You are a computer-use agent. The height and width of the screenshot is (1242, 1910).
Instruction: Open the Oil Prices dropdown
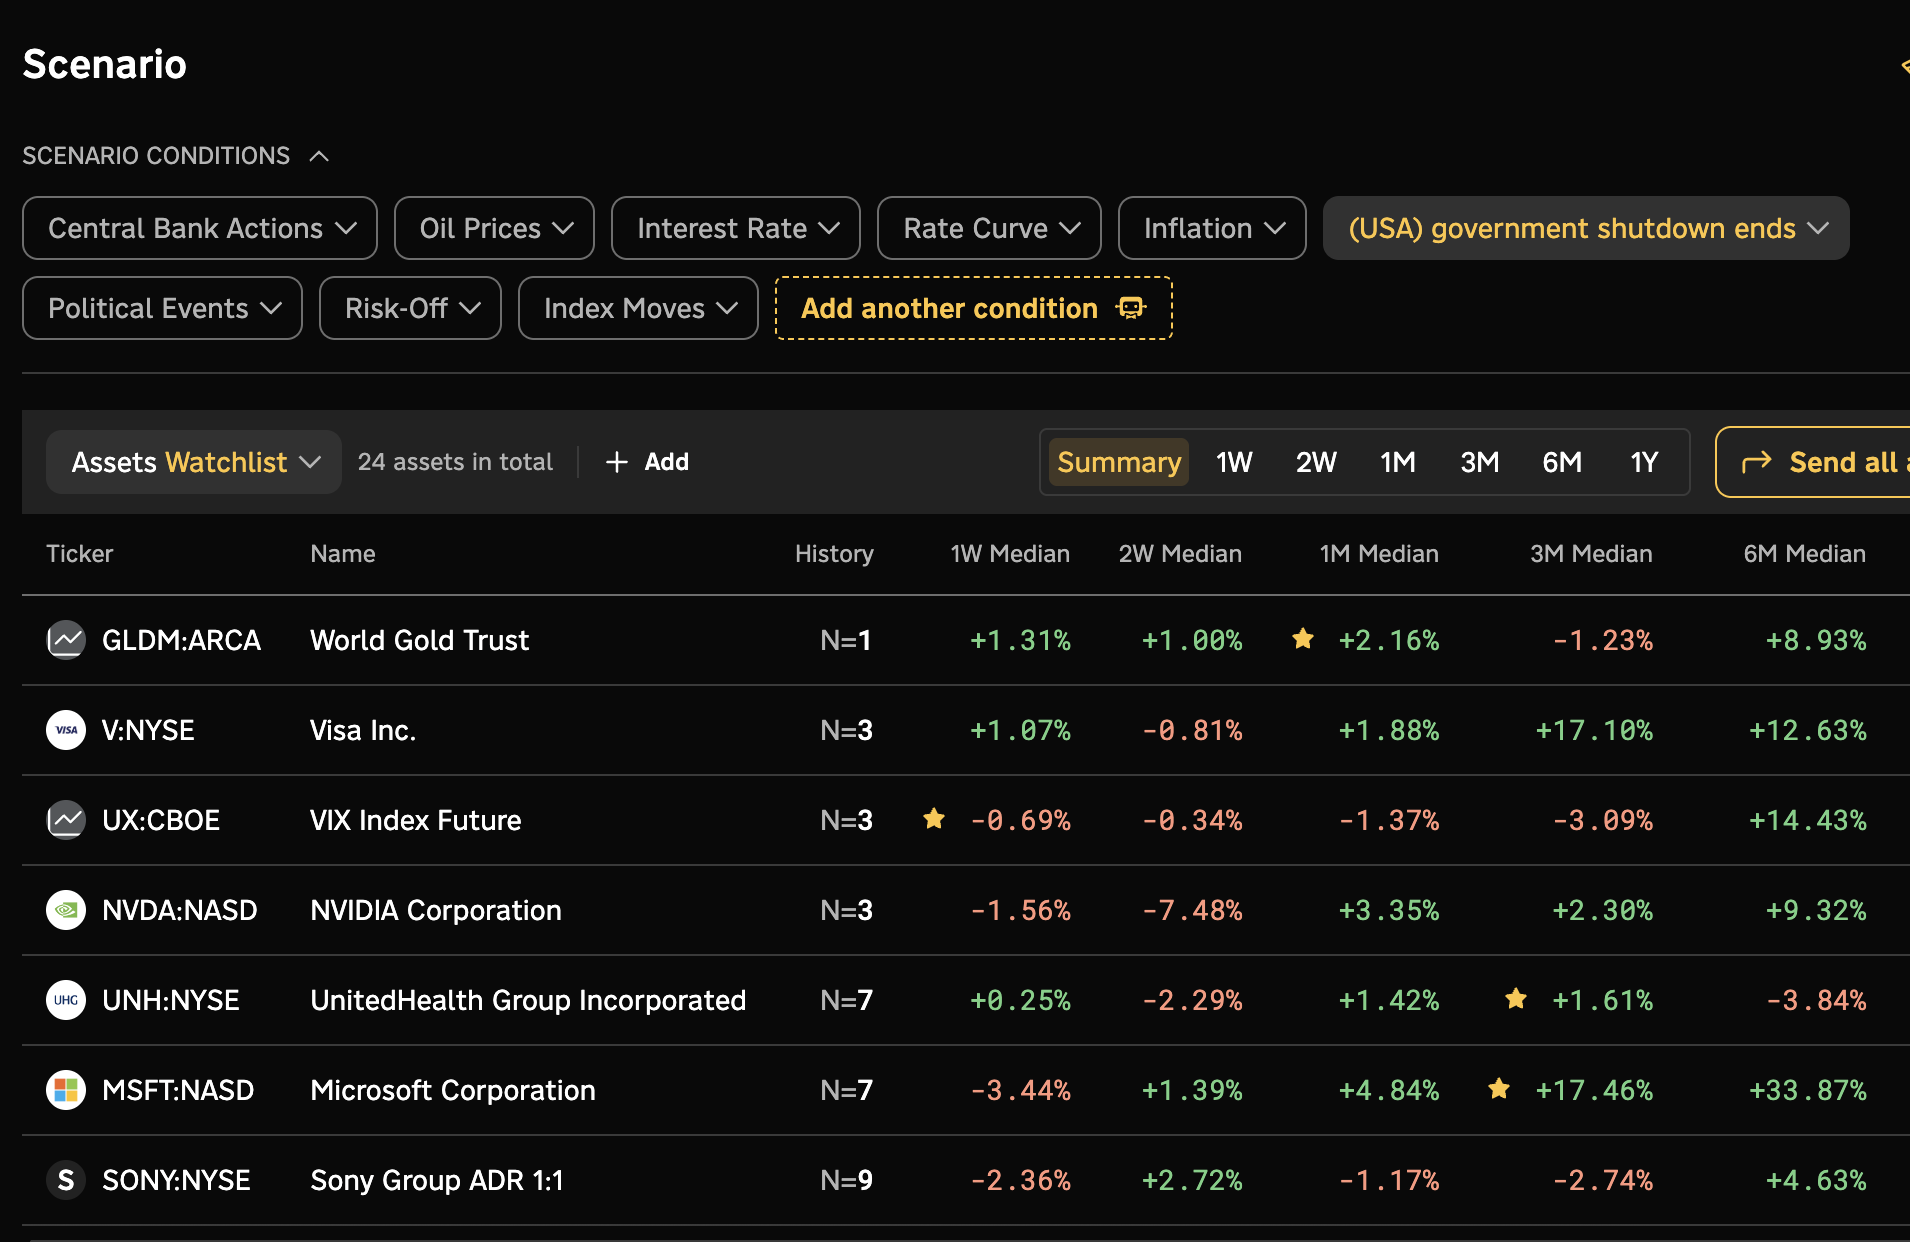coord(494,228)
